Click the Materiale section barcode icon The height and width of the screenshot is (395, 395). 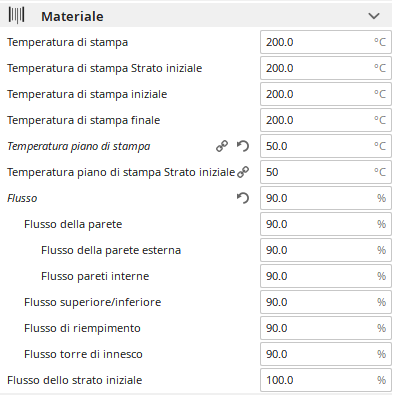(16, 16)
